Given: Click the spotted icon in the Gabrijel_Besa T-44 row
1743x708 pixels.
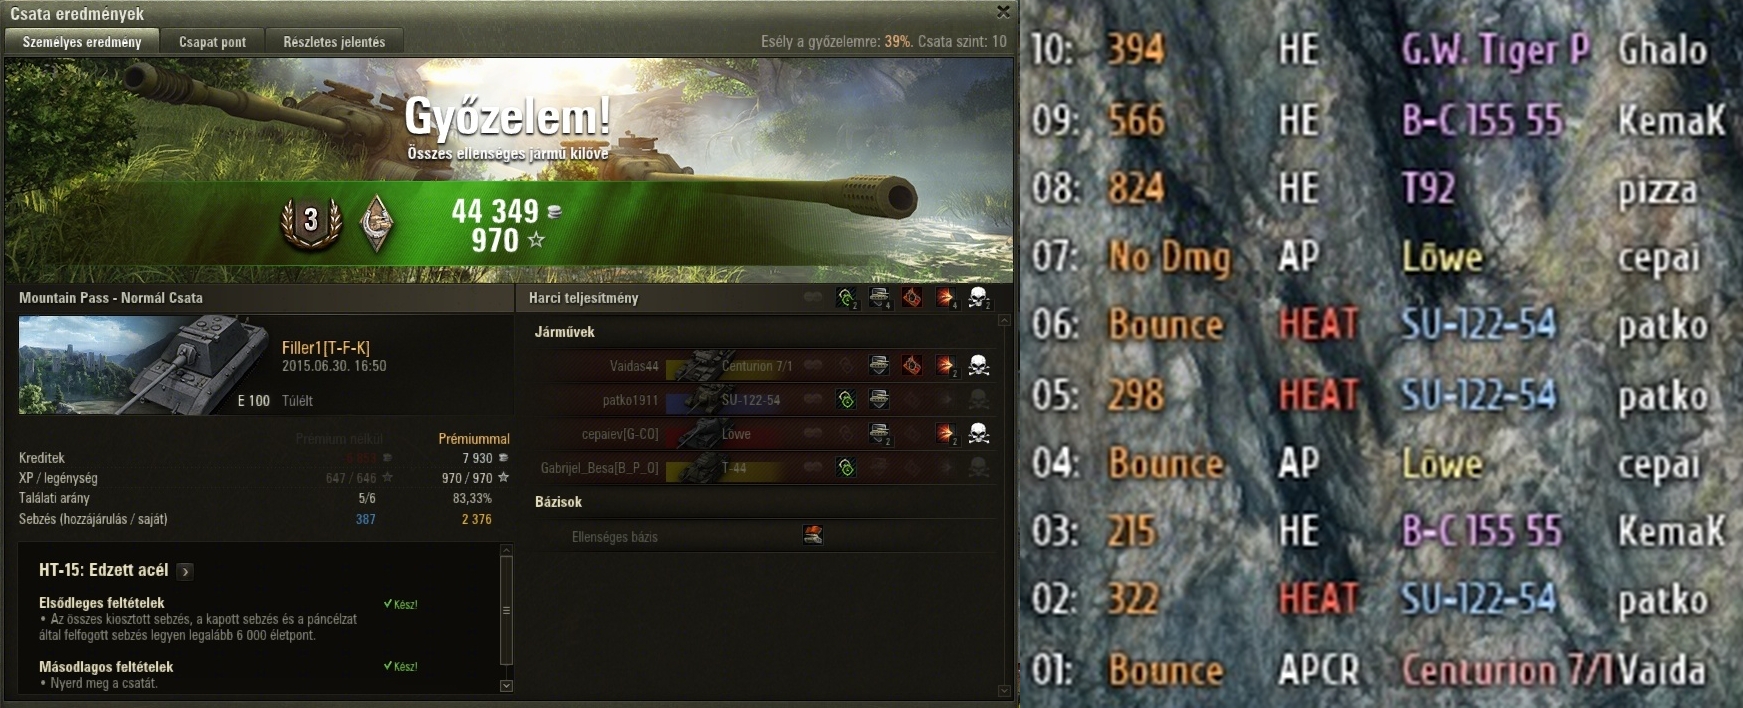Looking at the screenshot, I should 846,467.
